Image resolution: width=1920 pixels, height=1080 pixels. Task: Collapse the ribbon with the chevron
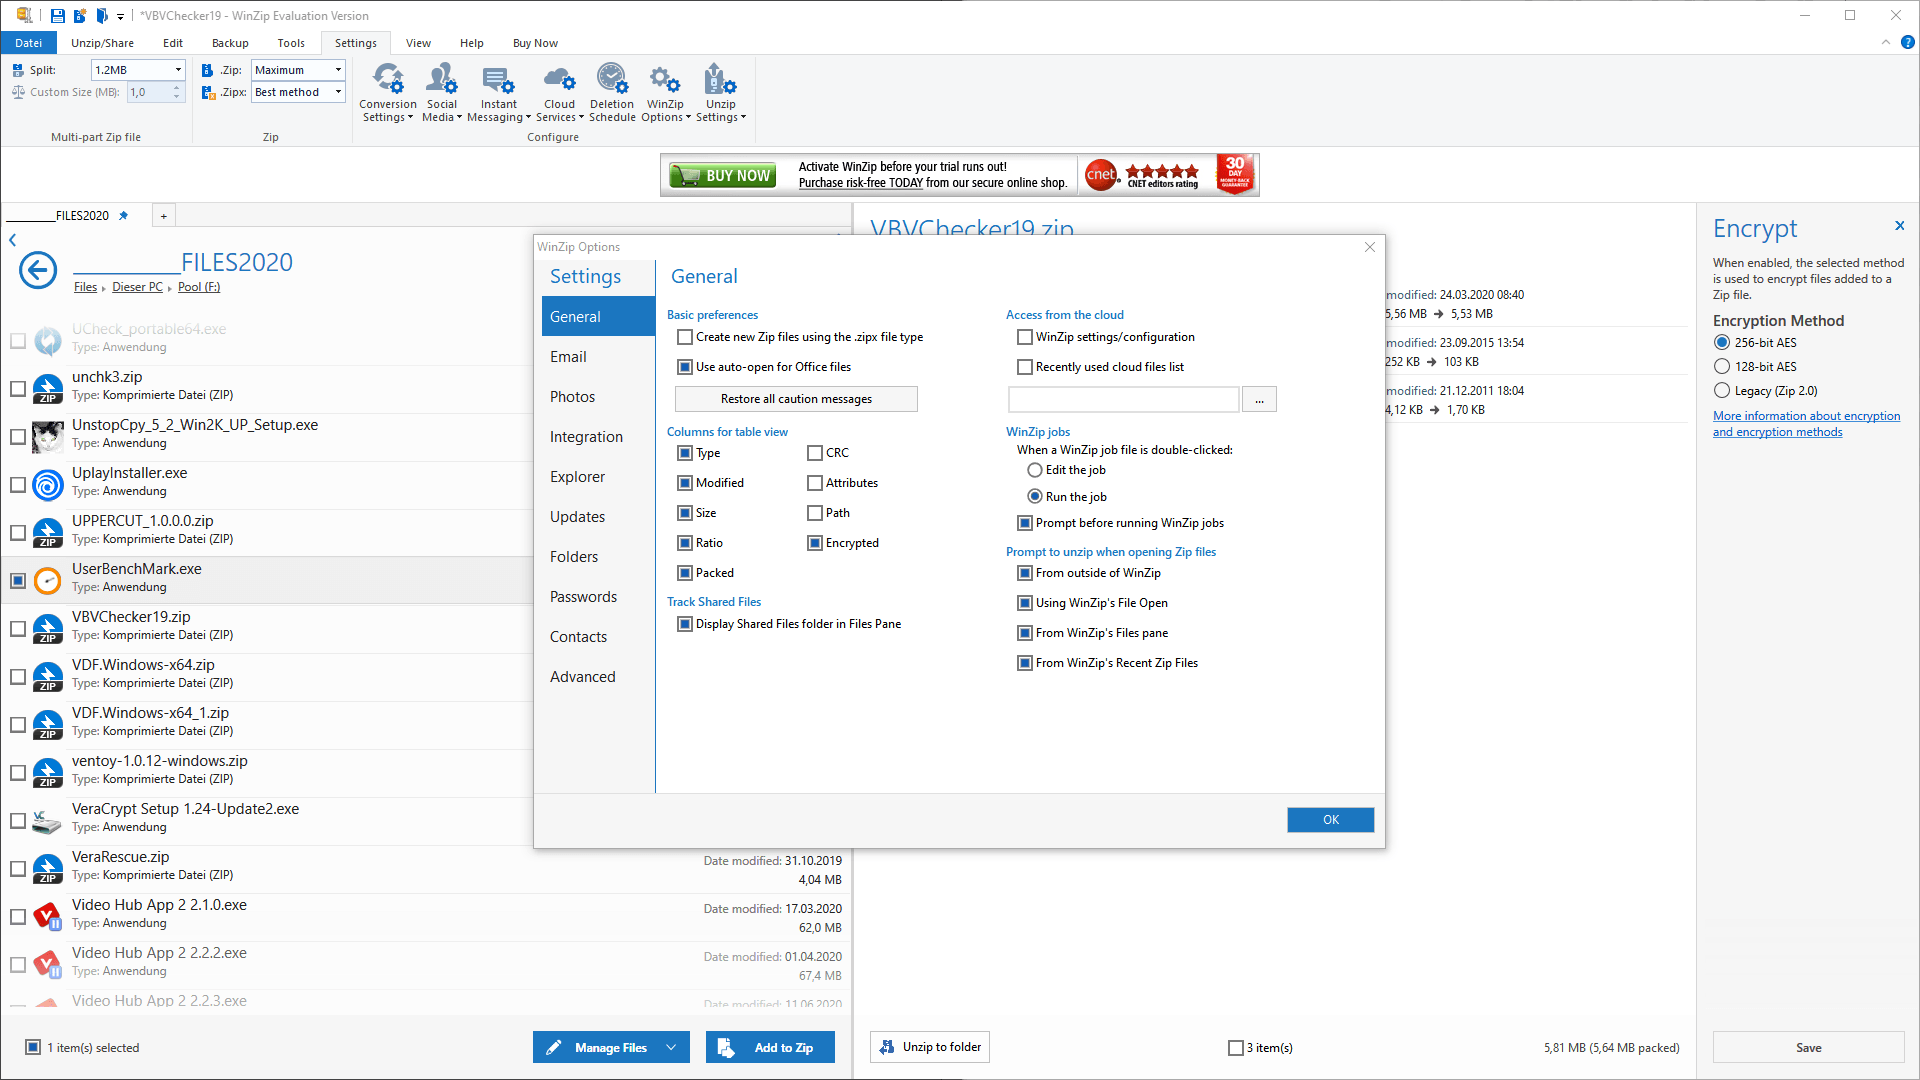click(1886, 42)
